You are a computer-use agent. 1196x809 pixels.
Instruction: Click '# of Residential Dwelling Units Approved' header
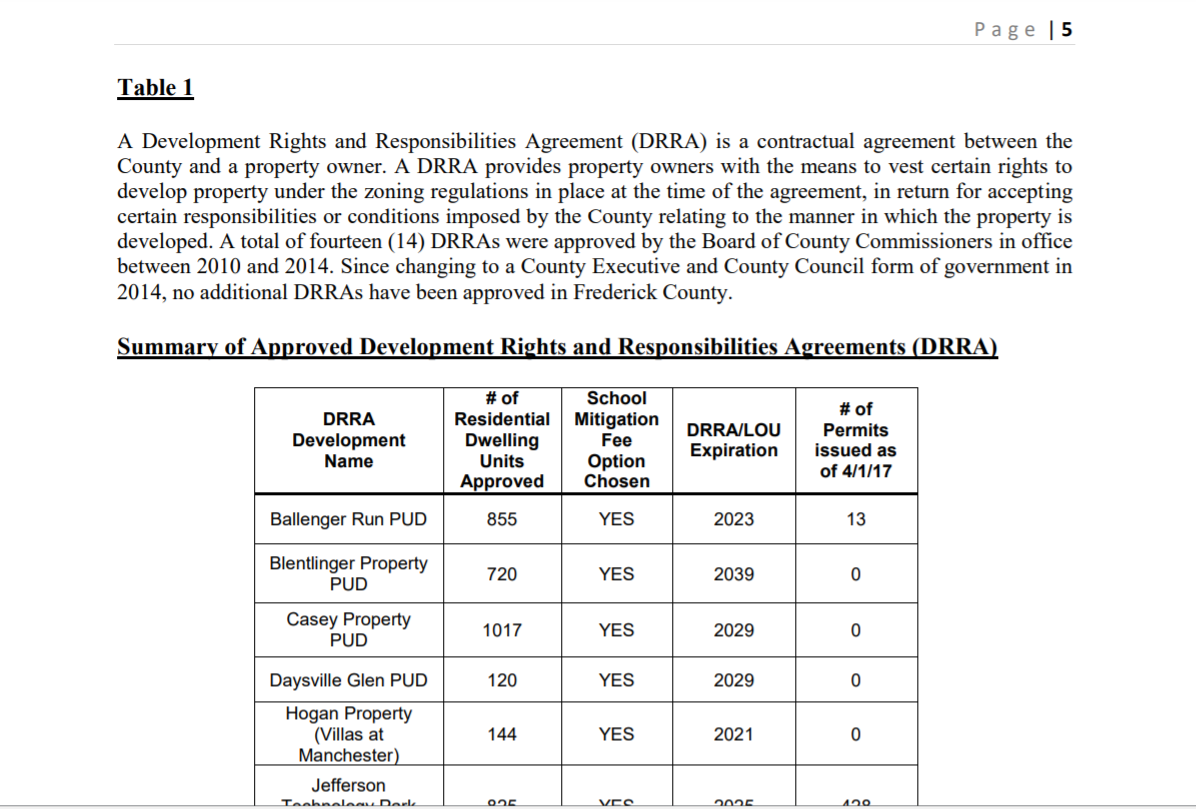501,440
